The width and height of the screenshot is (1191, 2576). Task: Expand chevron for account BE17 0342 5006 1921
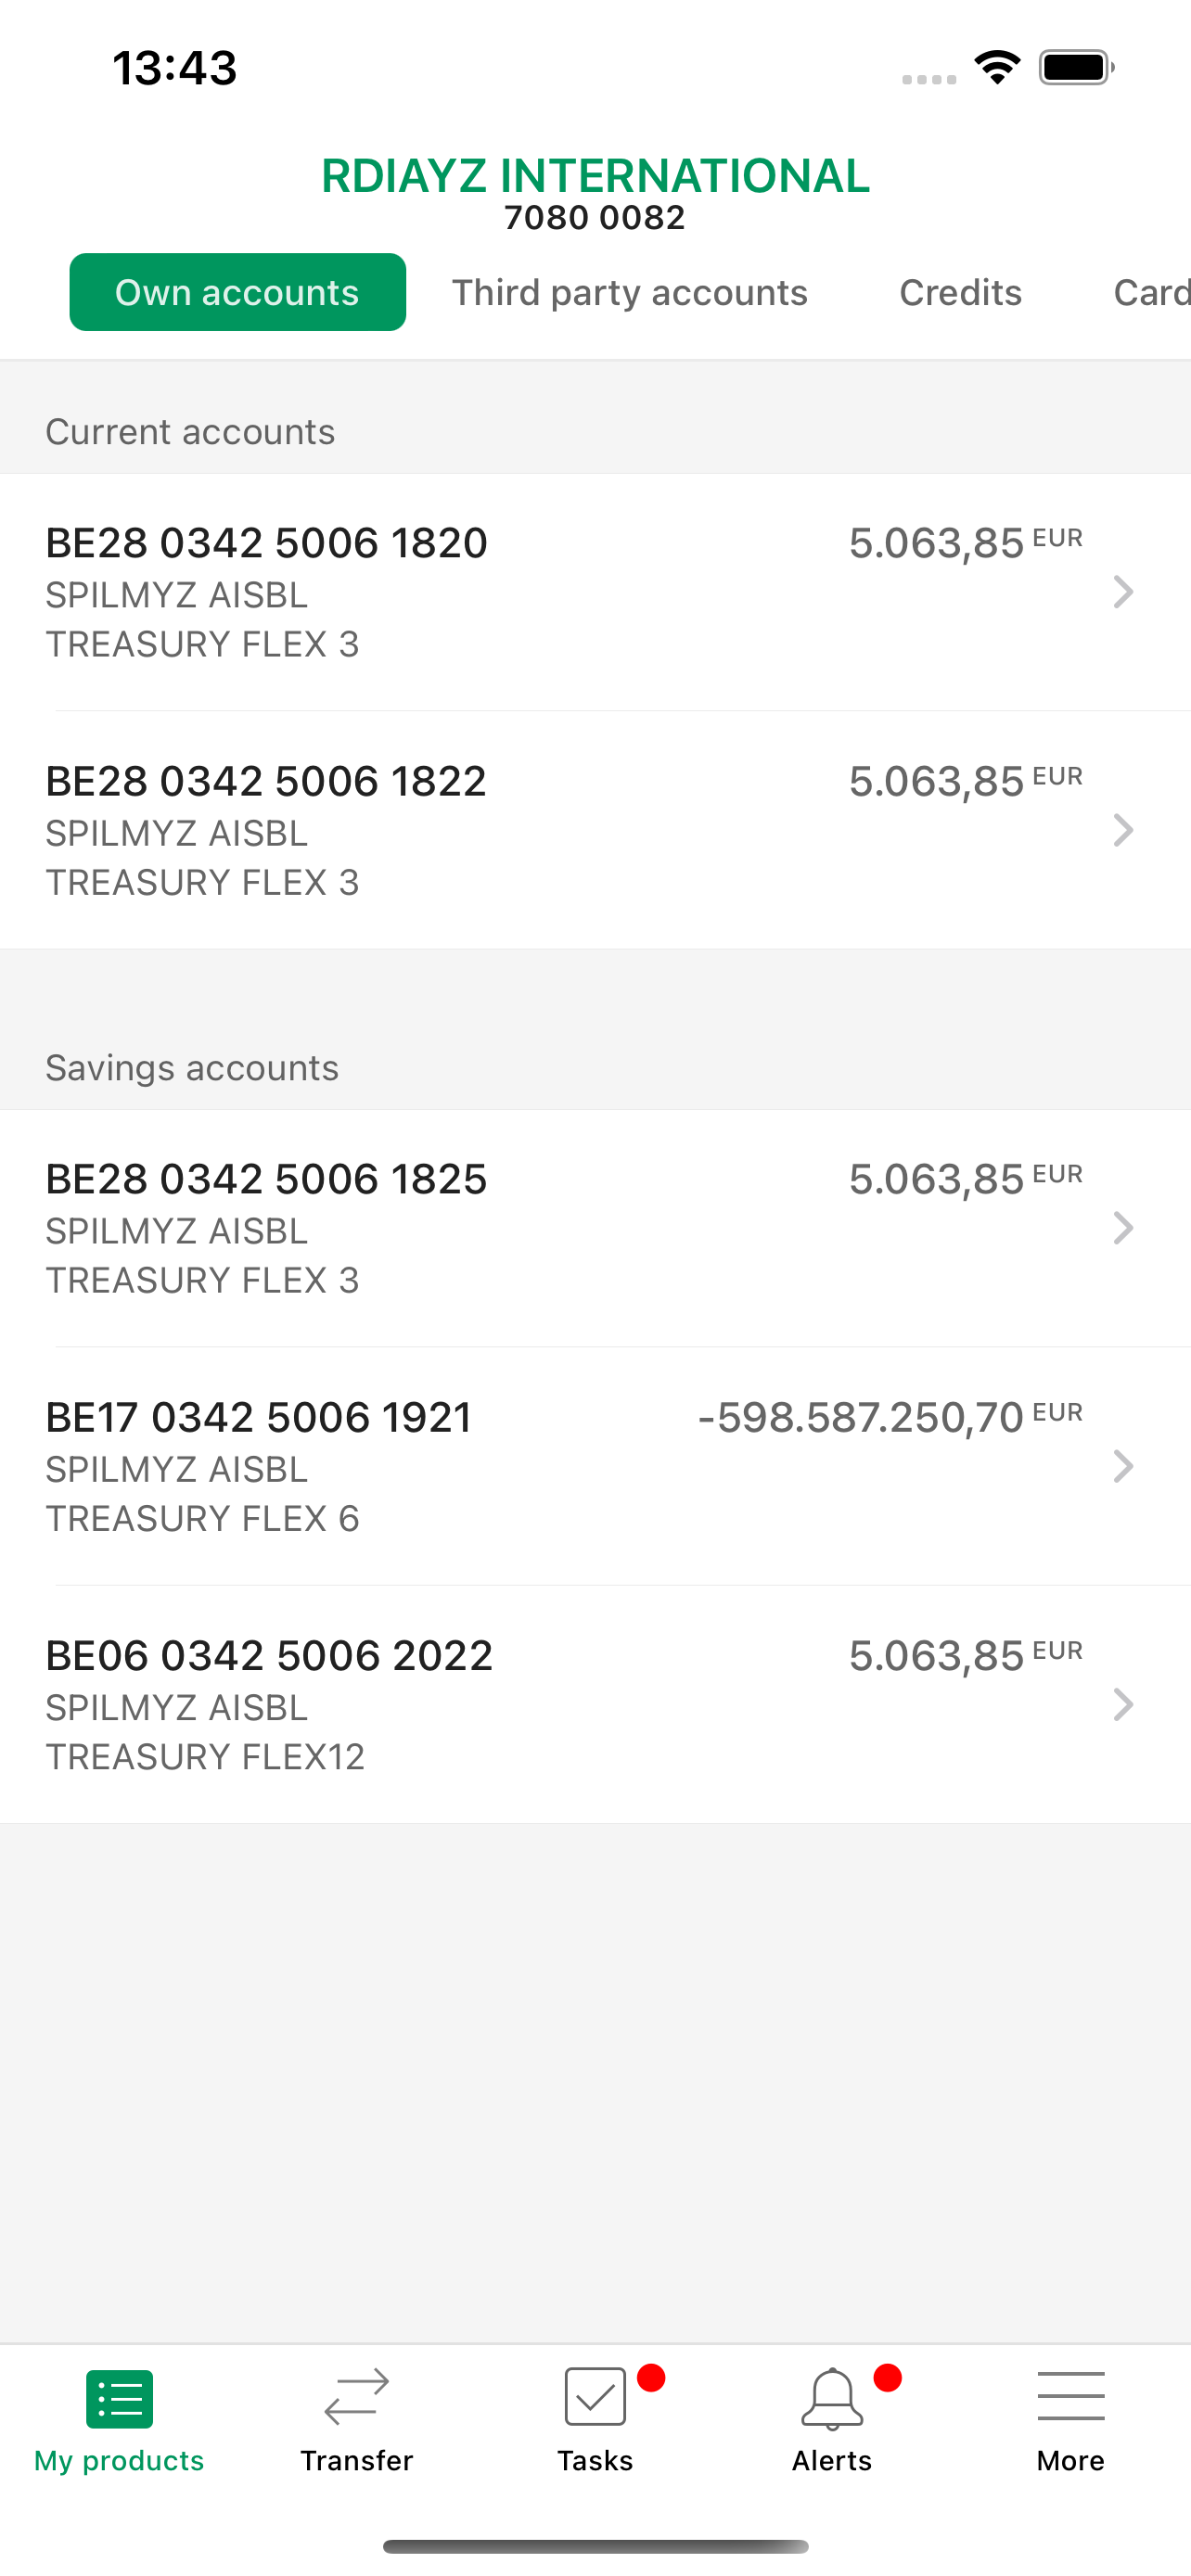tap(1123, 1466)
